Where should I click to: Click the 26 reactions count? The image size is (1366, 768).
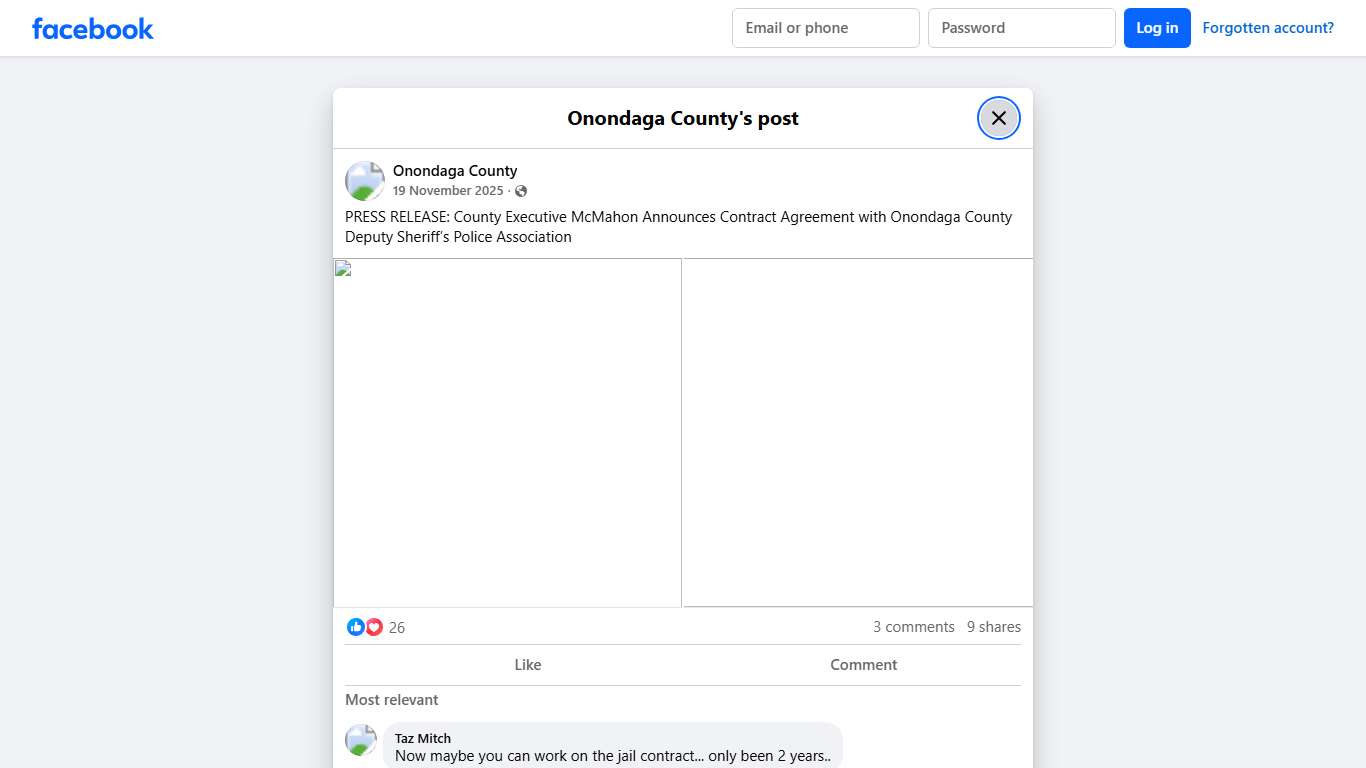tap(397, 627)
